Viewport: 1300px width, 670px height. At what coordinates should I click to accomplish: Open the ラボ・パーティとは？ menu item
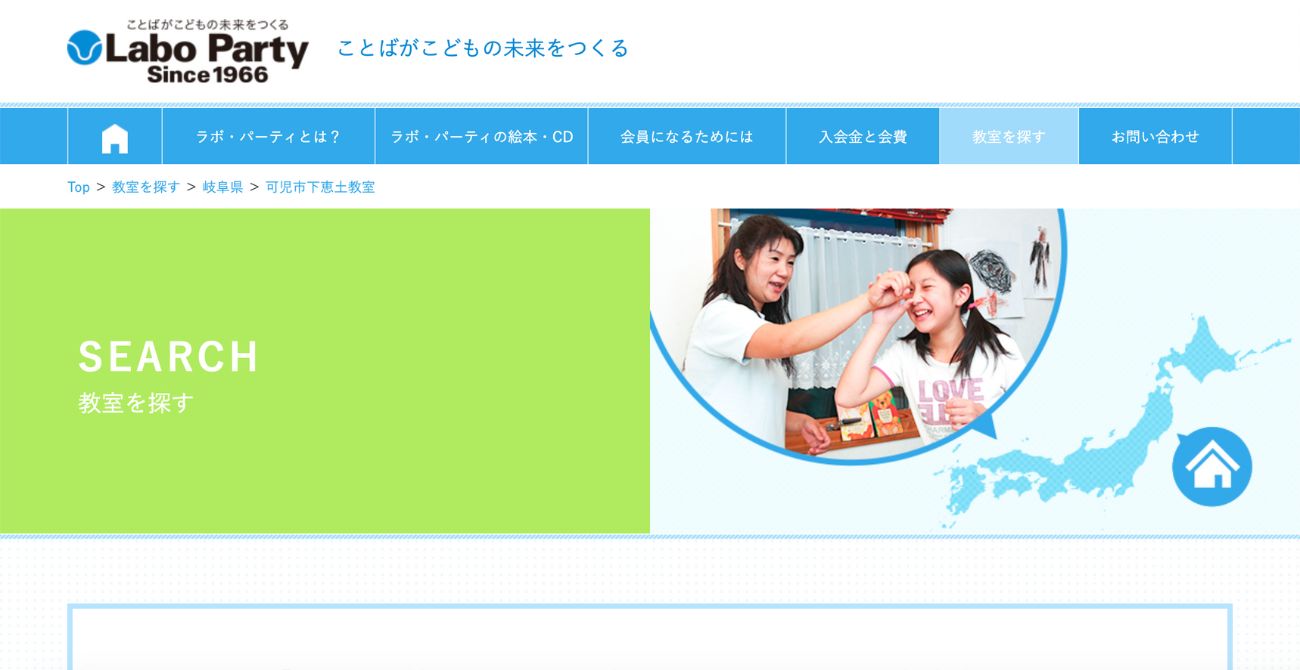[267, 137]
